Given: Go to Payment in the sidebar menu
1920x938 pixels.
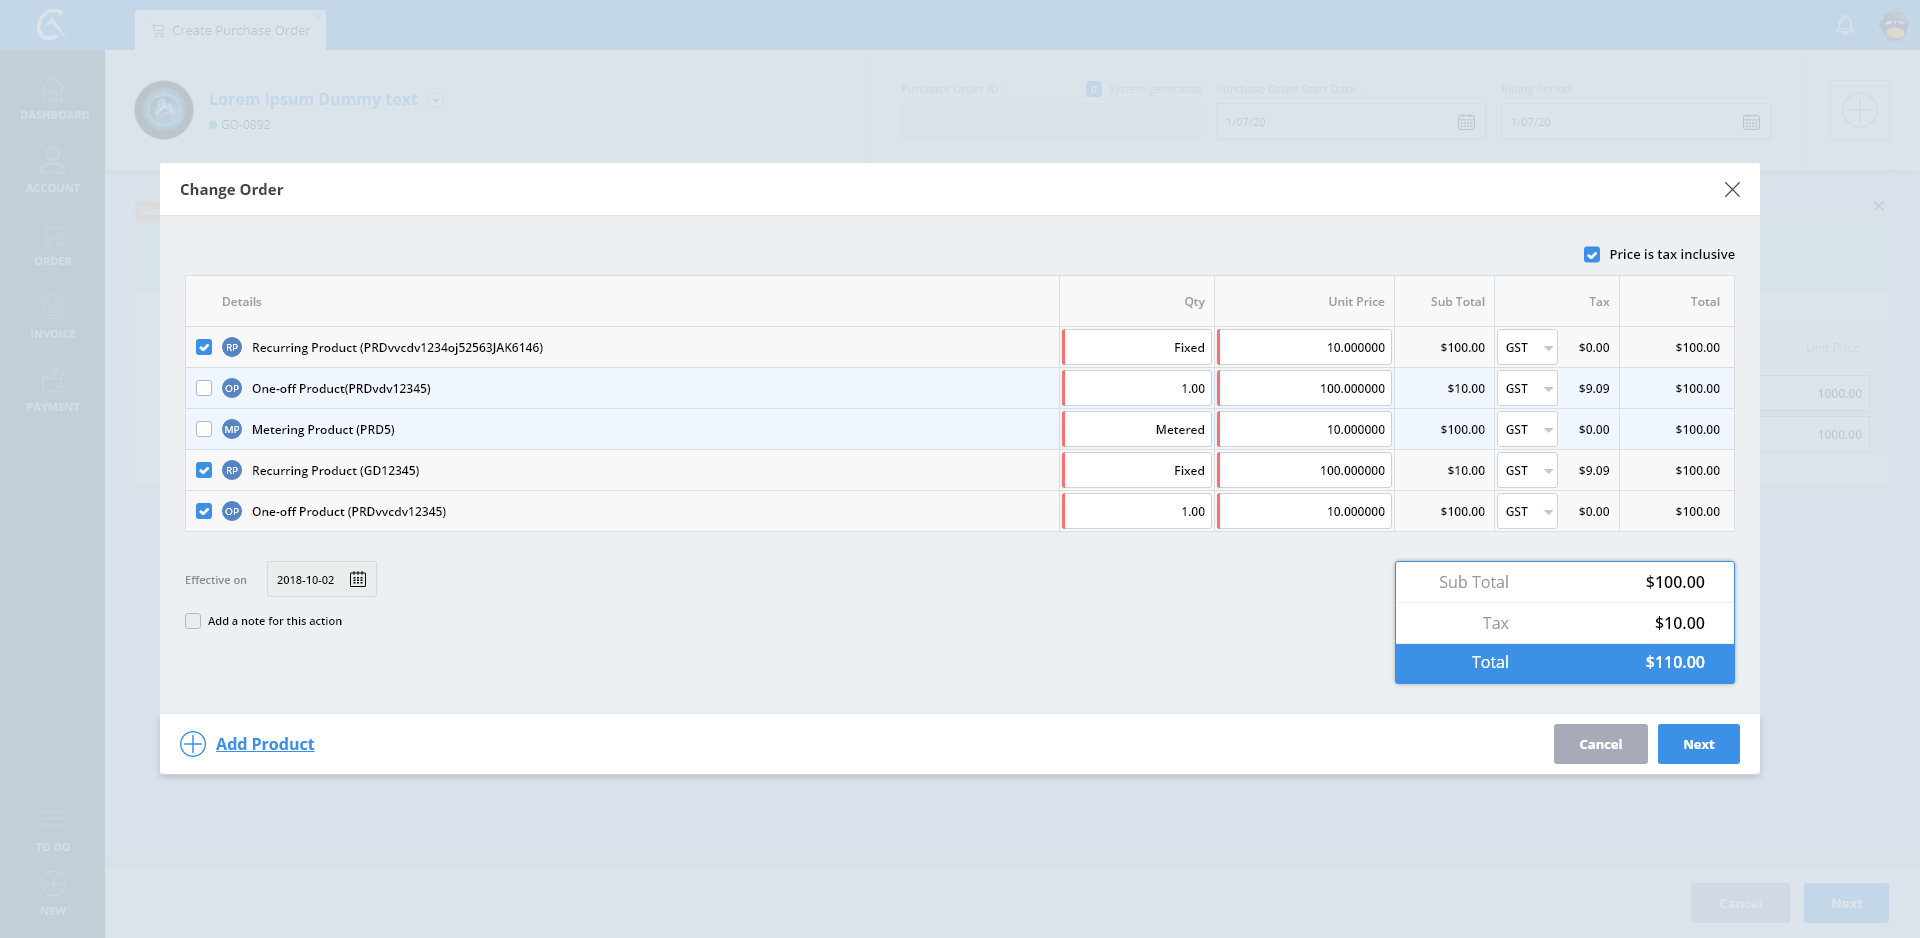Looking at the screenshot, I should pyautogui.click(x=53, y=391).
